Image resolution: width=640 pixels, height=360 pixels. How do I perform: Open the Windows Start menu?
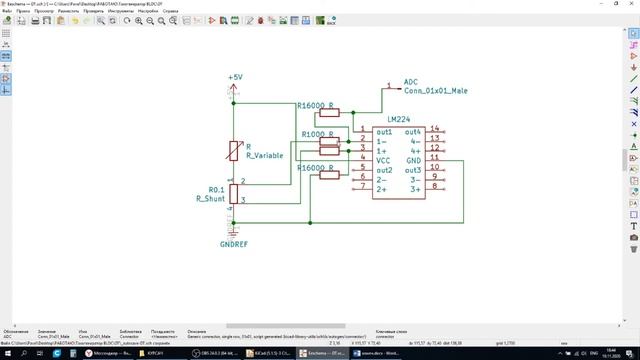pyautogui.click(x=8, y=353)
